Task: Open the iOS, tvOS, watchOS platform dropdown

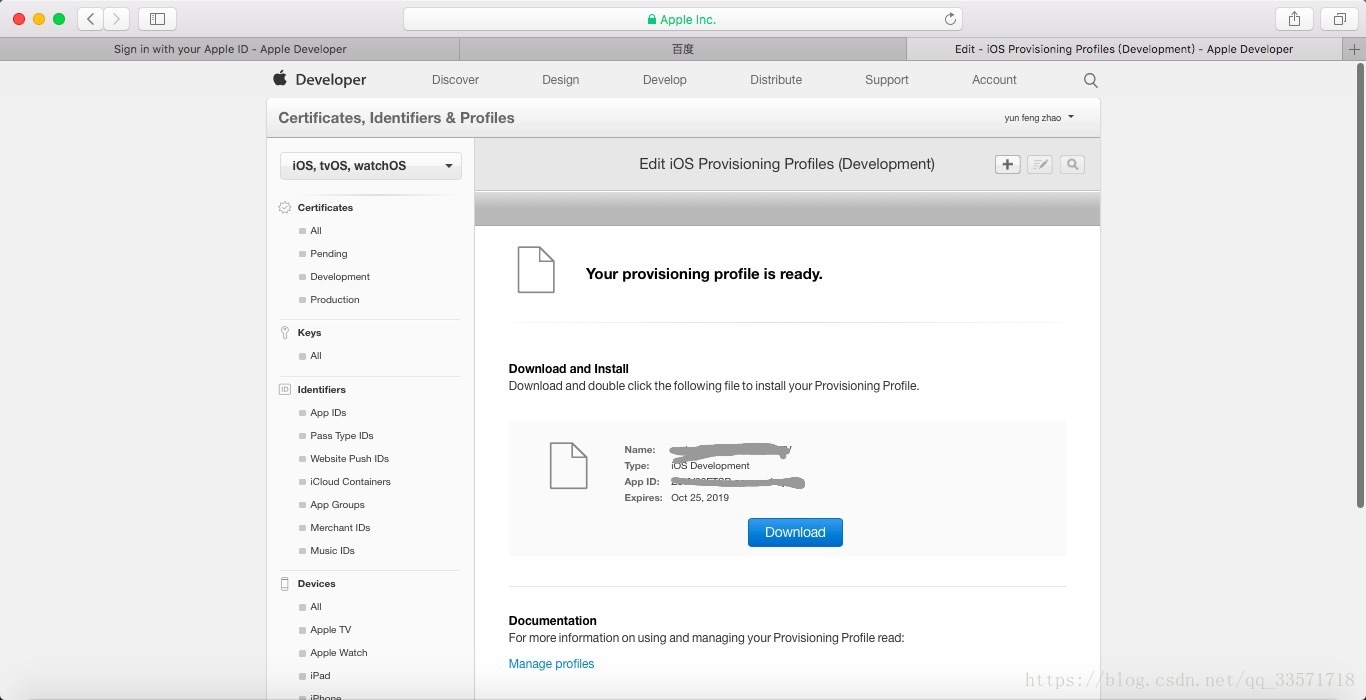Action: [x=371, y=166]
